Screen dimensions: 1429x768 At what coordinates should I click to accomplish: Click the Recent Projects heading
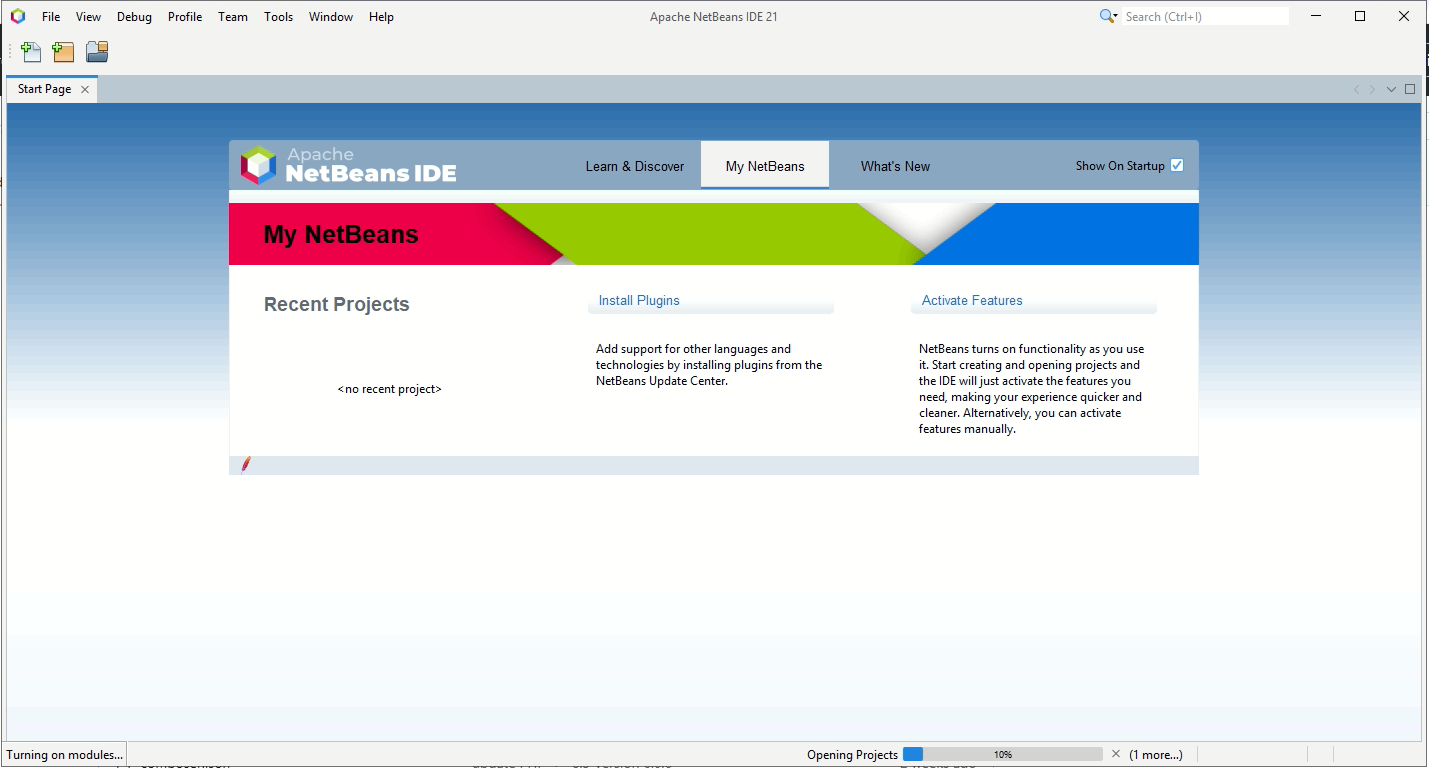[337, 304]
